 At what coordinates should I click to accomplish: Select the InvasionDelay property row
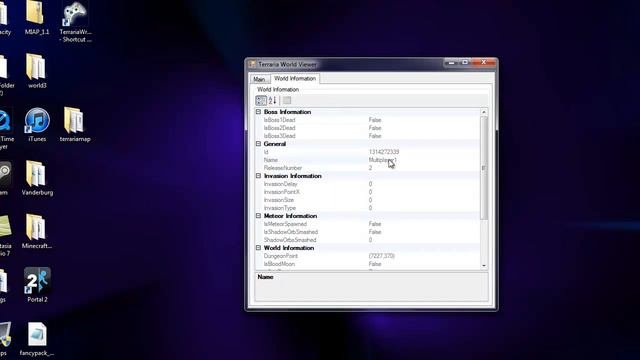pos(367,184)
